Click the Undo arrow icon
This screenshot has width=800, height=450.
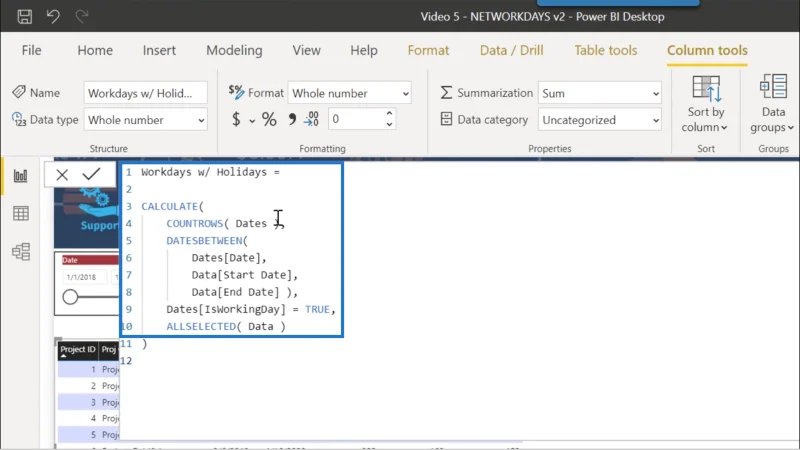coord(53,16)
